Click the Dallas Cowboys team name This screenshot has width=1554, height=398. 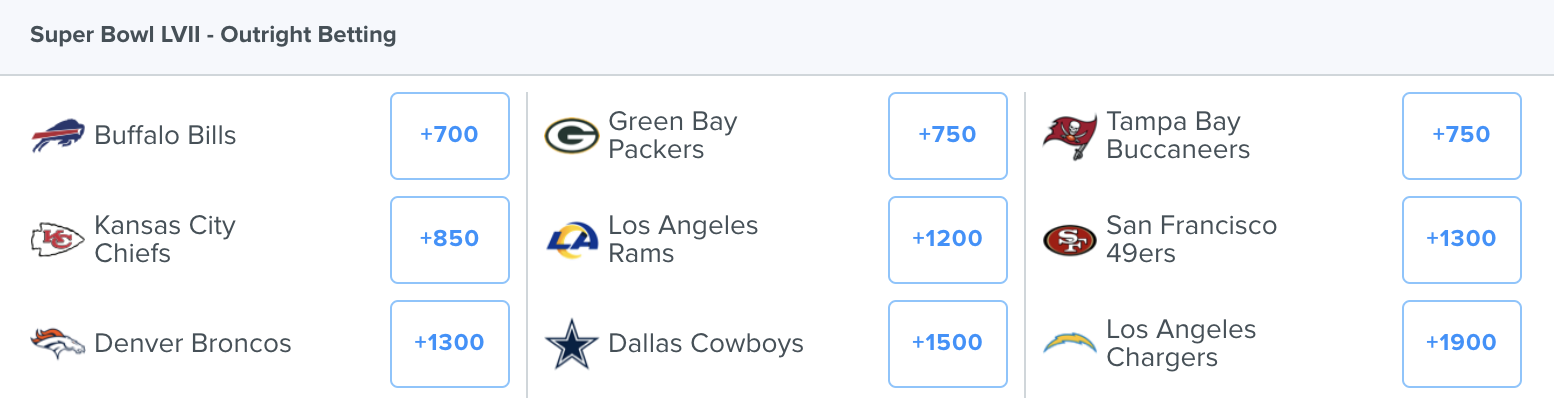[x=706, y=344]
